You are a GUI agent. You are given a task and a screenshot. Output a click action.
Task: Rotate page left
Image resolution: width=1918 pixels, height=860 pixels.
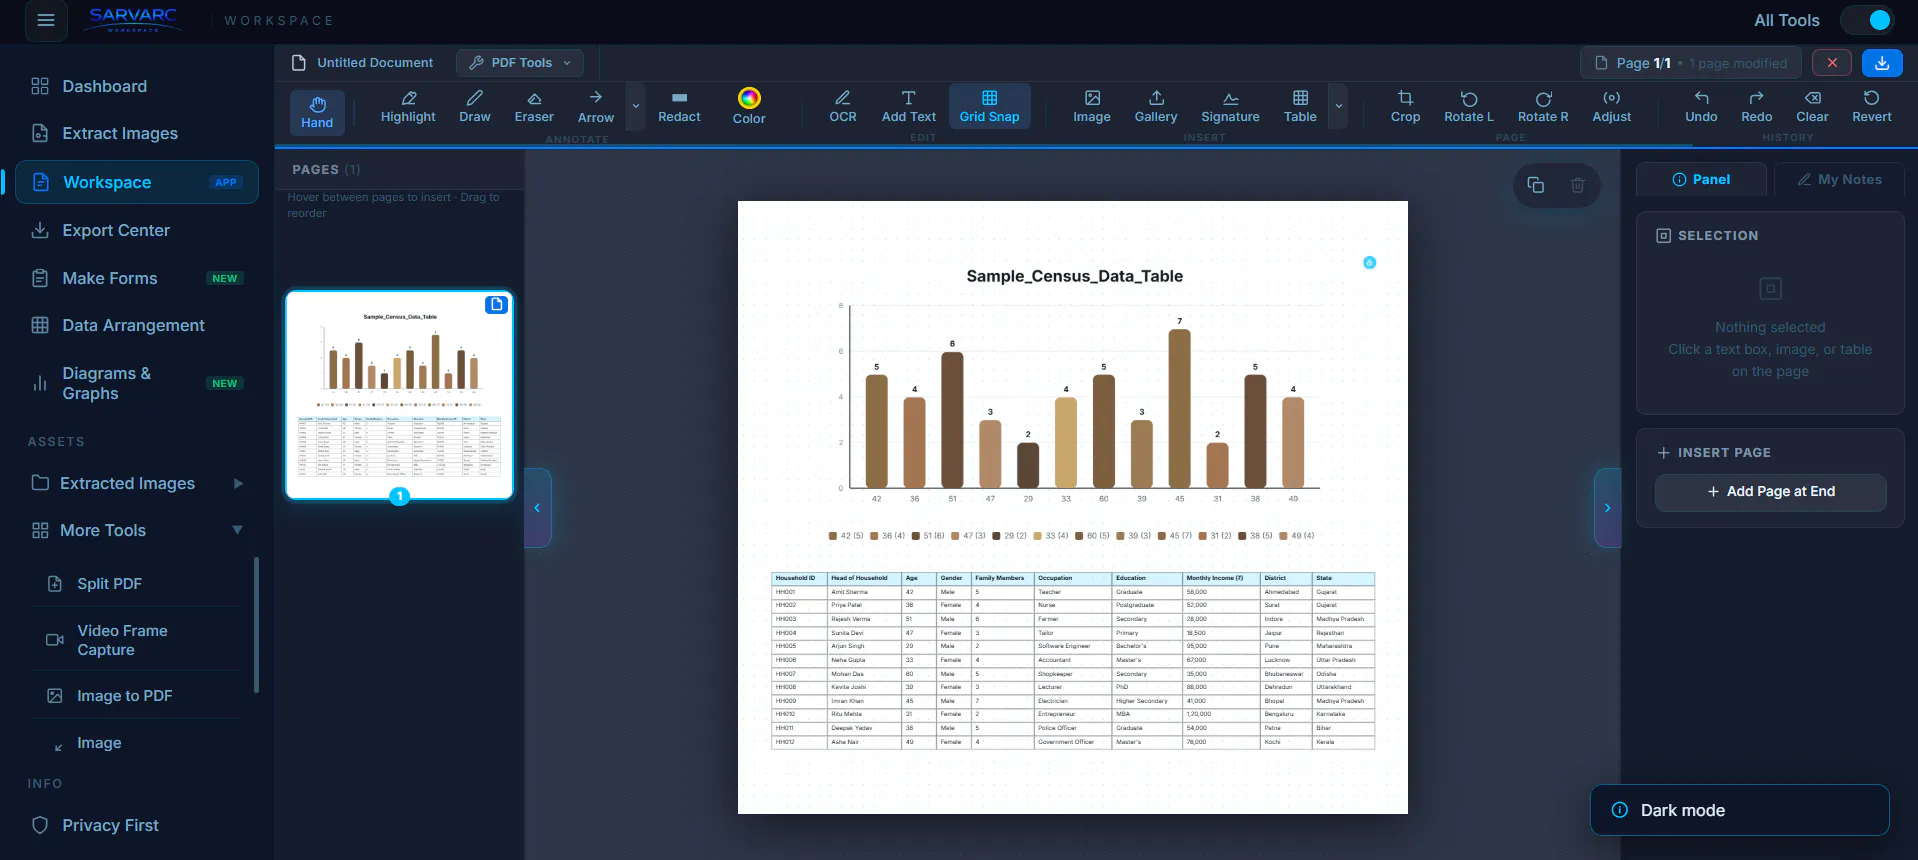[x=1469, y=107]
